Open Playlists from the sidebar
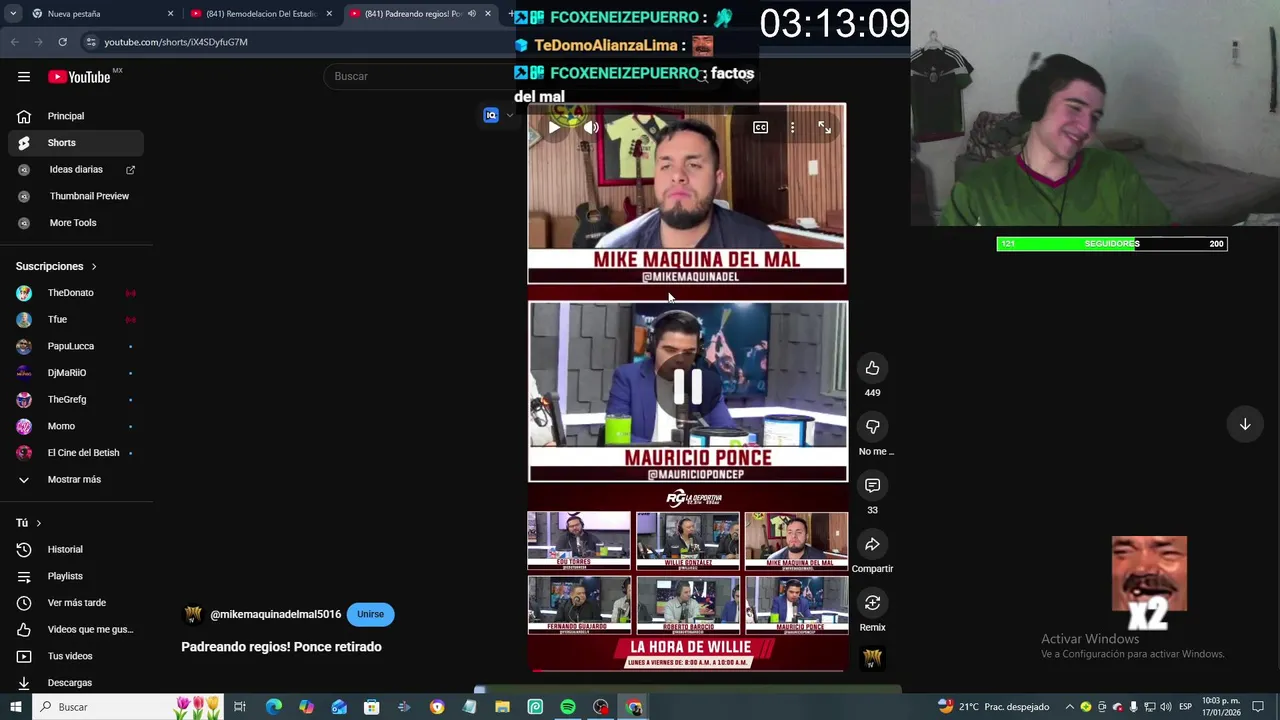 [x=76, y=576]
